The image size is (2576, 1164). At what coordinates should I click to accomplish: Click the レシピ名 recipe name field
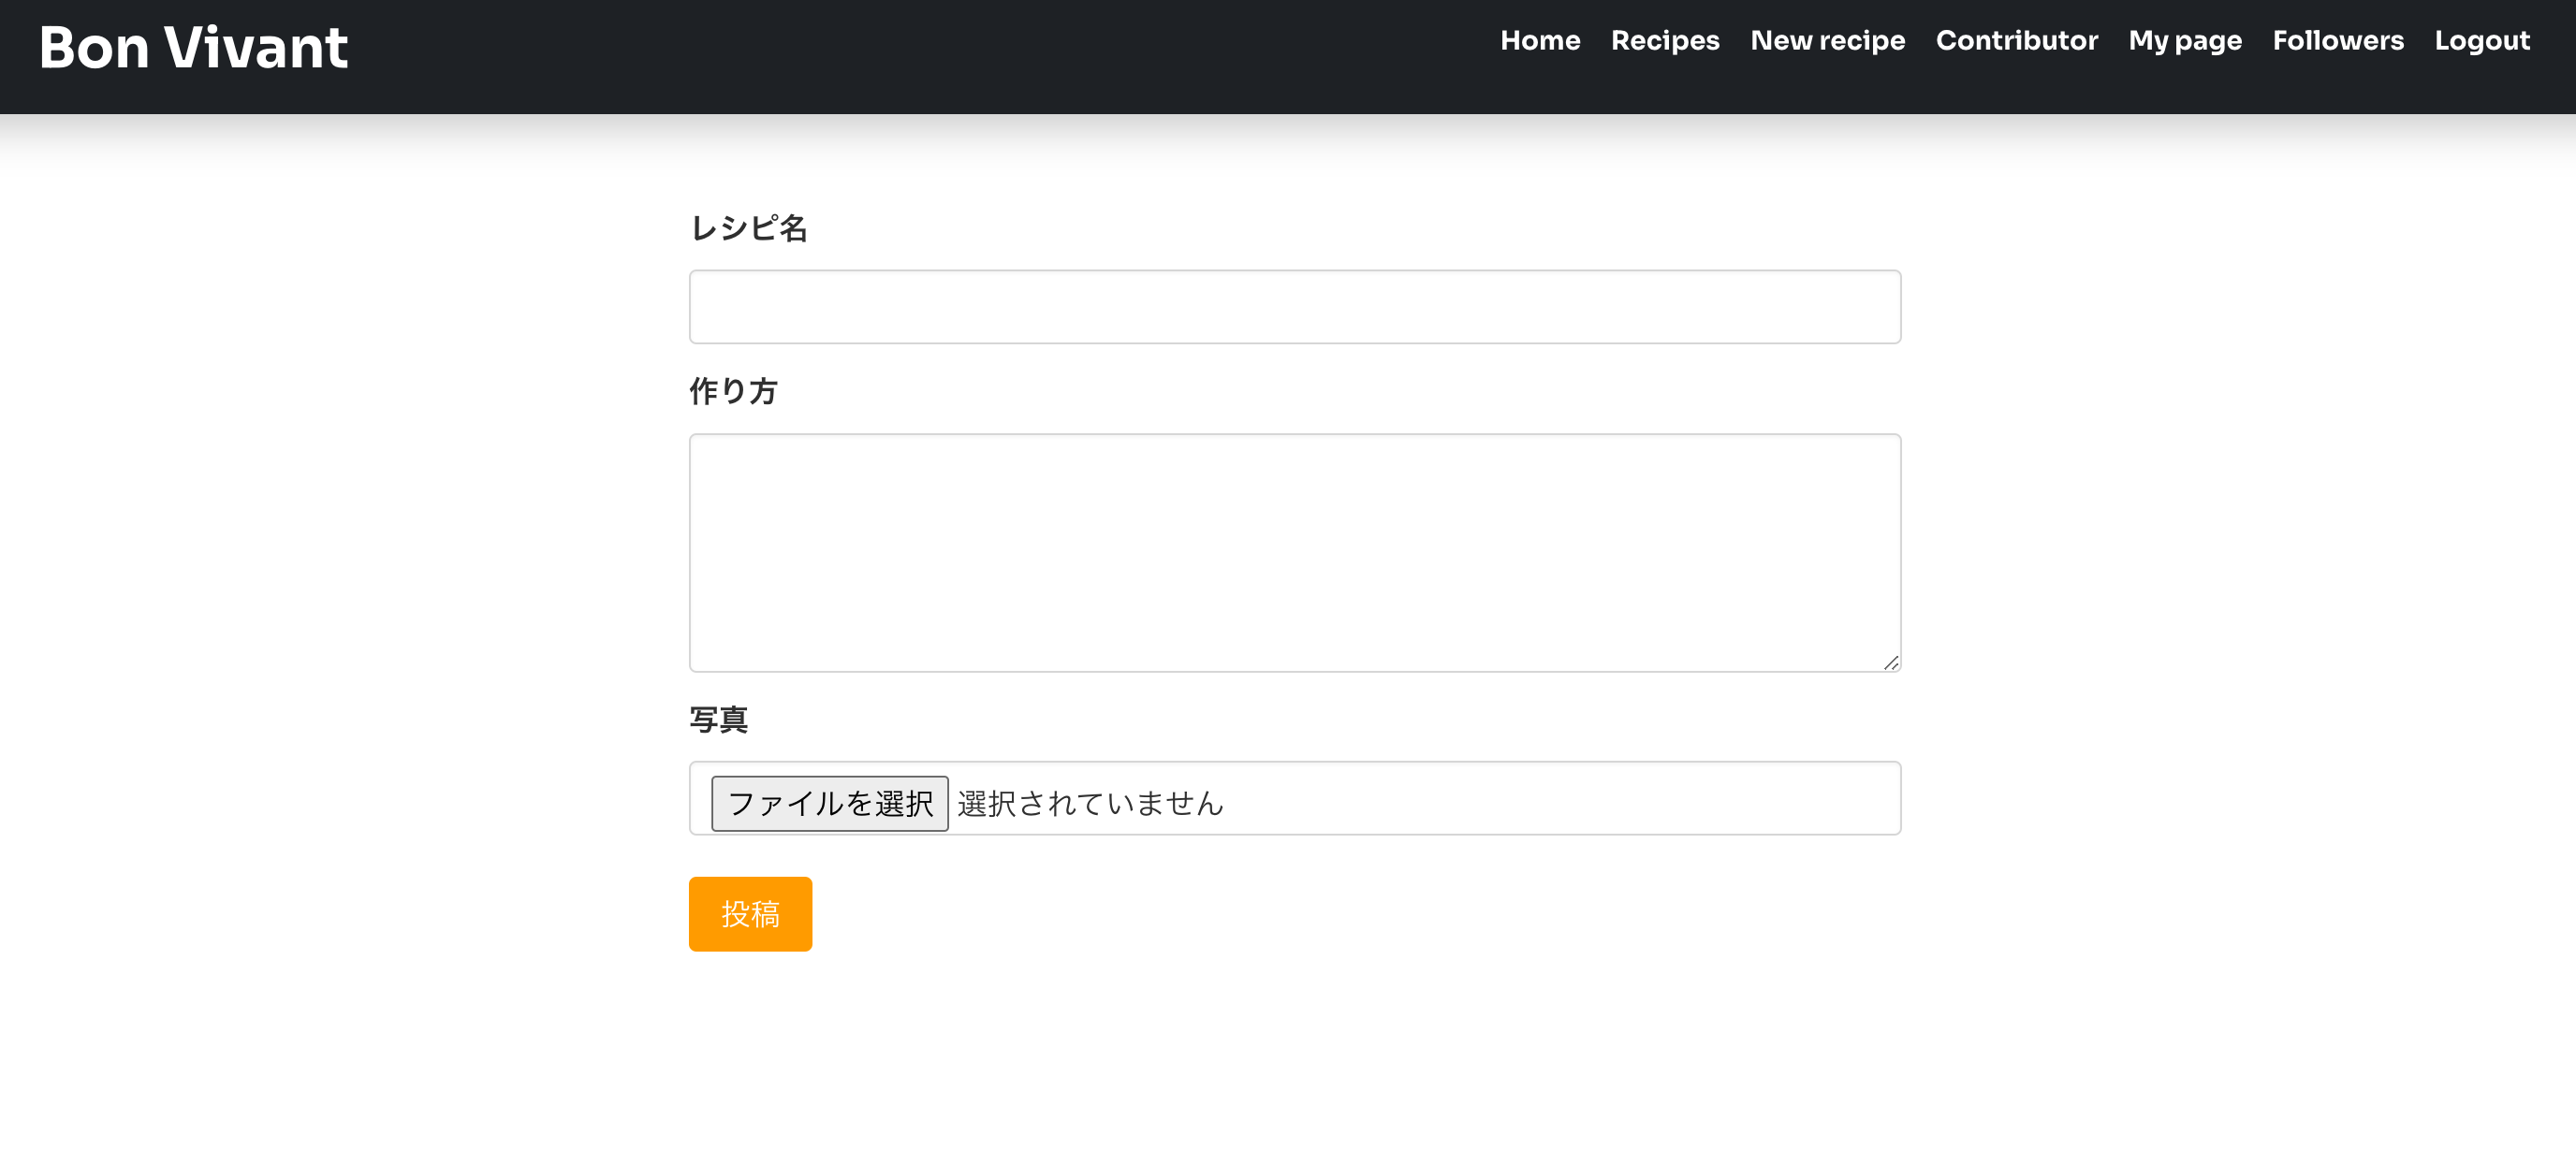pos(1294,306)
